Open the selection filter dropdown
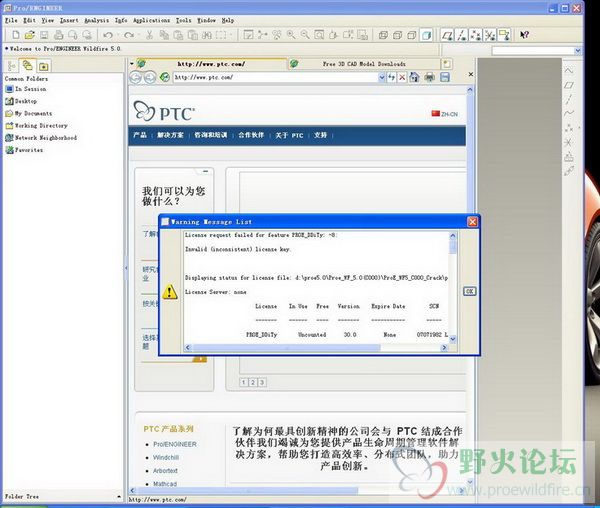 pyautogui.click(x=578, y=50)
